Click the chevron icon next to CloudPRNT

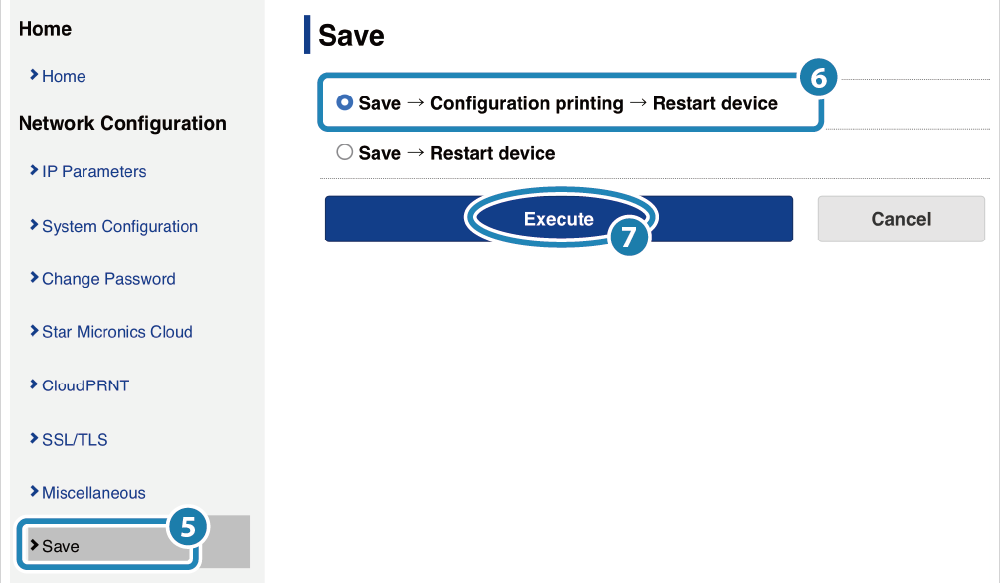tap(34, 384)
